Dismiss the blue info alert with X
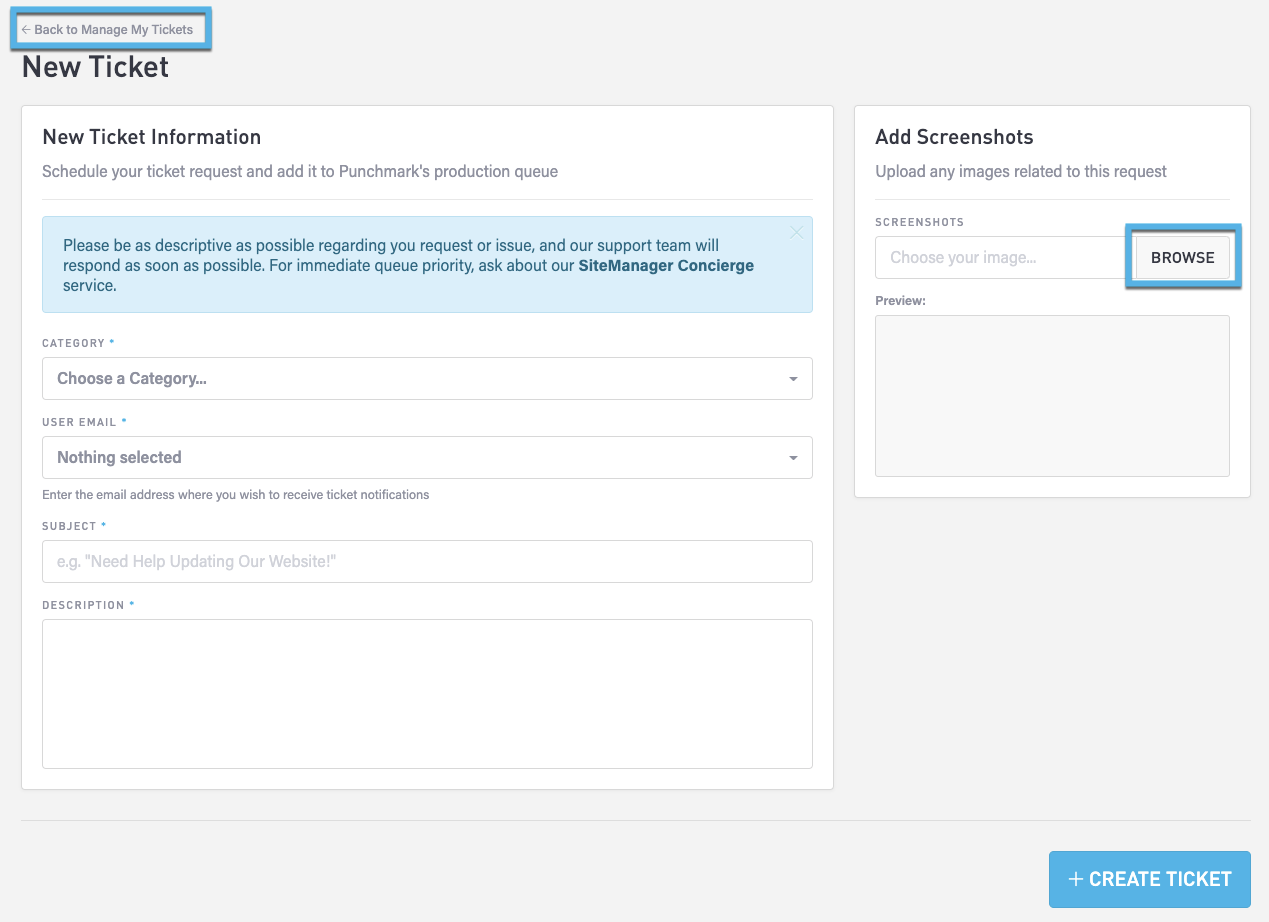This screenshot has height=922, width=1269. click(796, 233)
